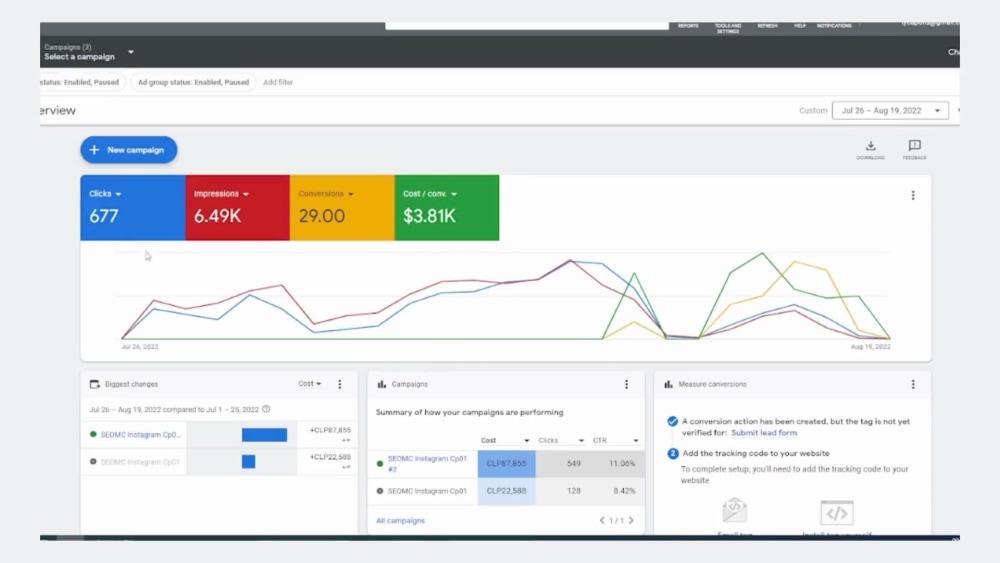Open the Feedback icon
The height and width of the screenshot is (563, 1000).
[914, 146]
